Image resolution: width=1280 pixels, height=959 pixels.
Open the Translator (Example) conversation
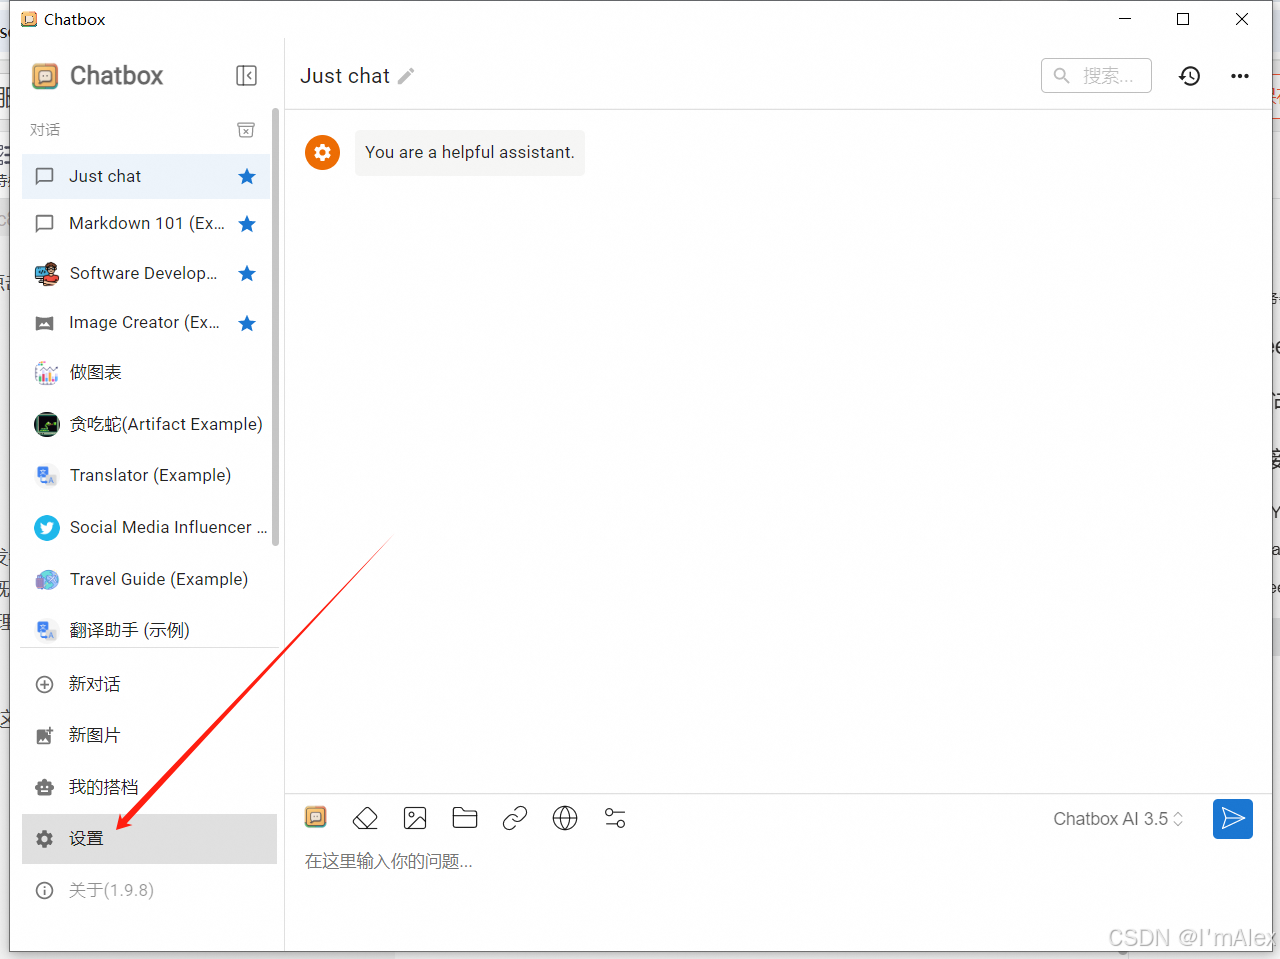pos(146,475)
